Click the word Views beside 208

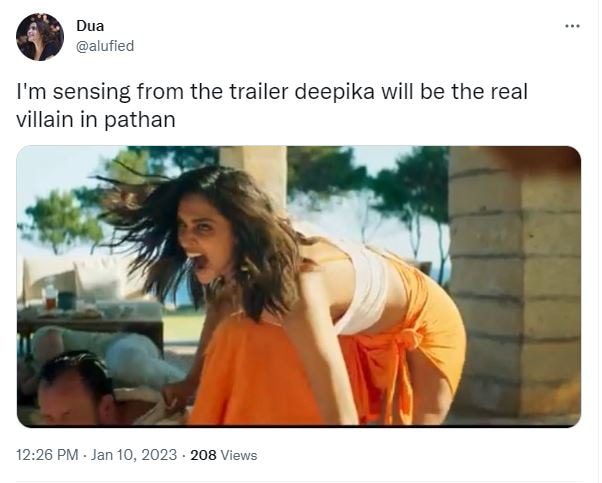(x=239, y=455)
